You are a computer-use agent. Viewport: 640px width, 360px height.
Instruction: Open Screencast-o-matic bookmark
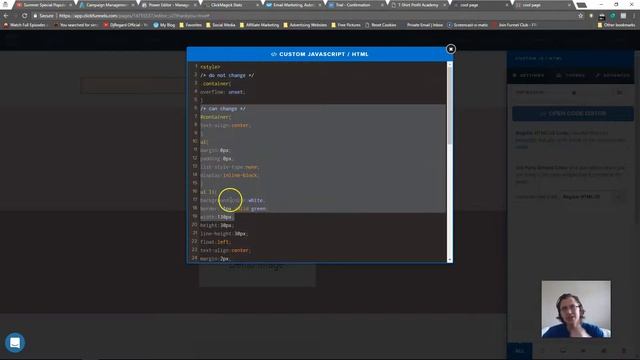tap(467, 25)
